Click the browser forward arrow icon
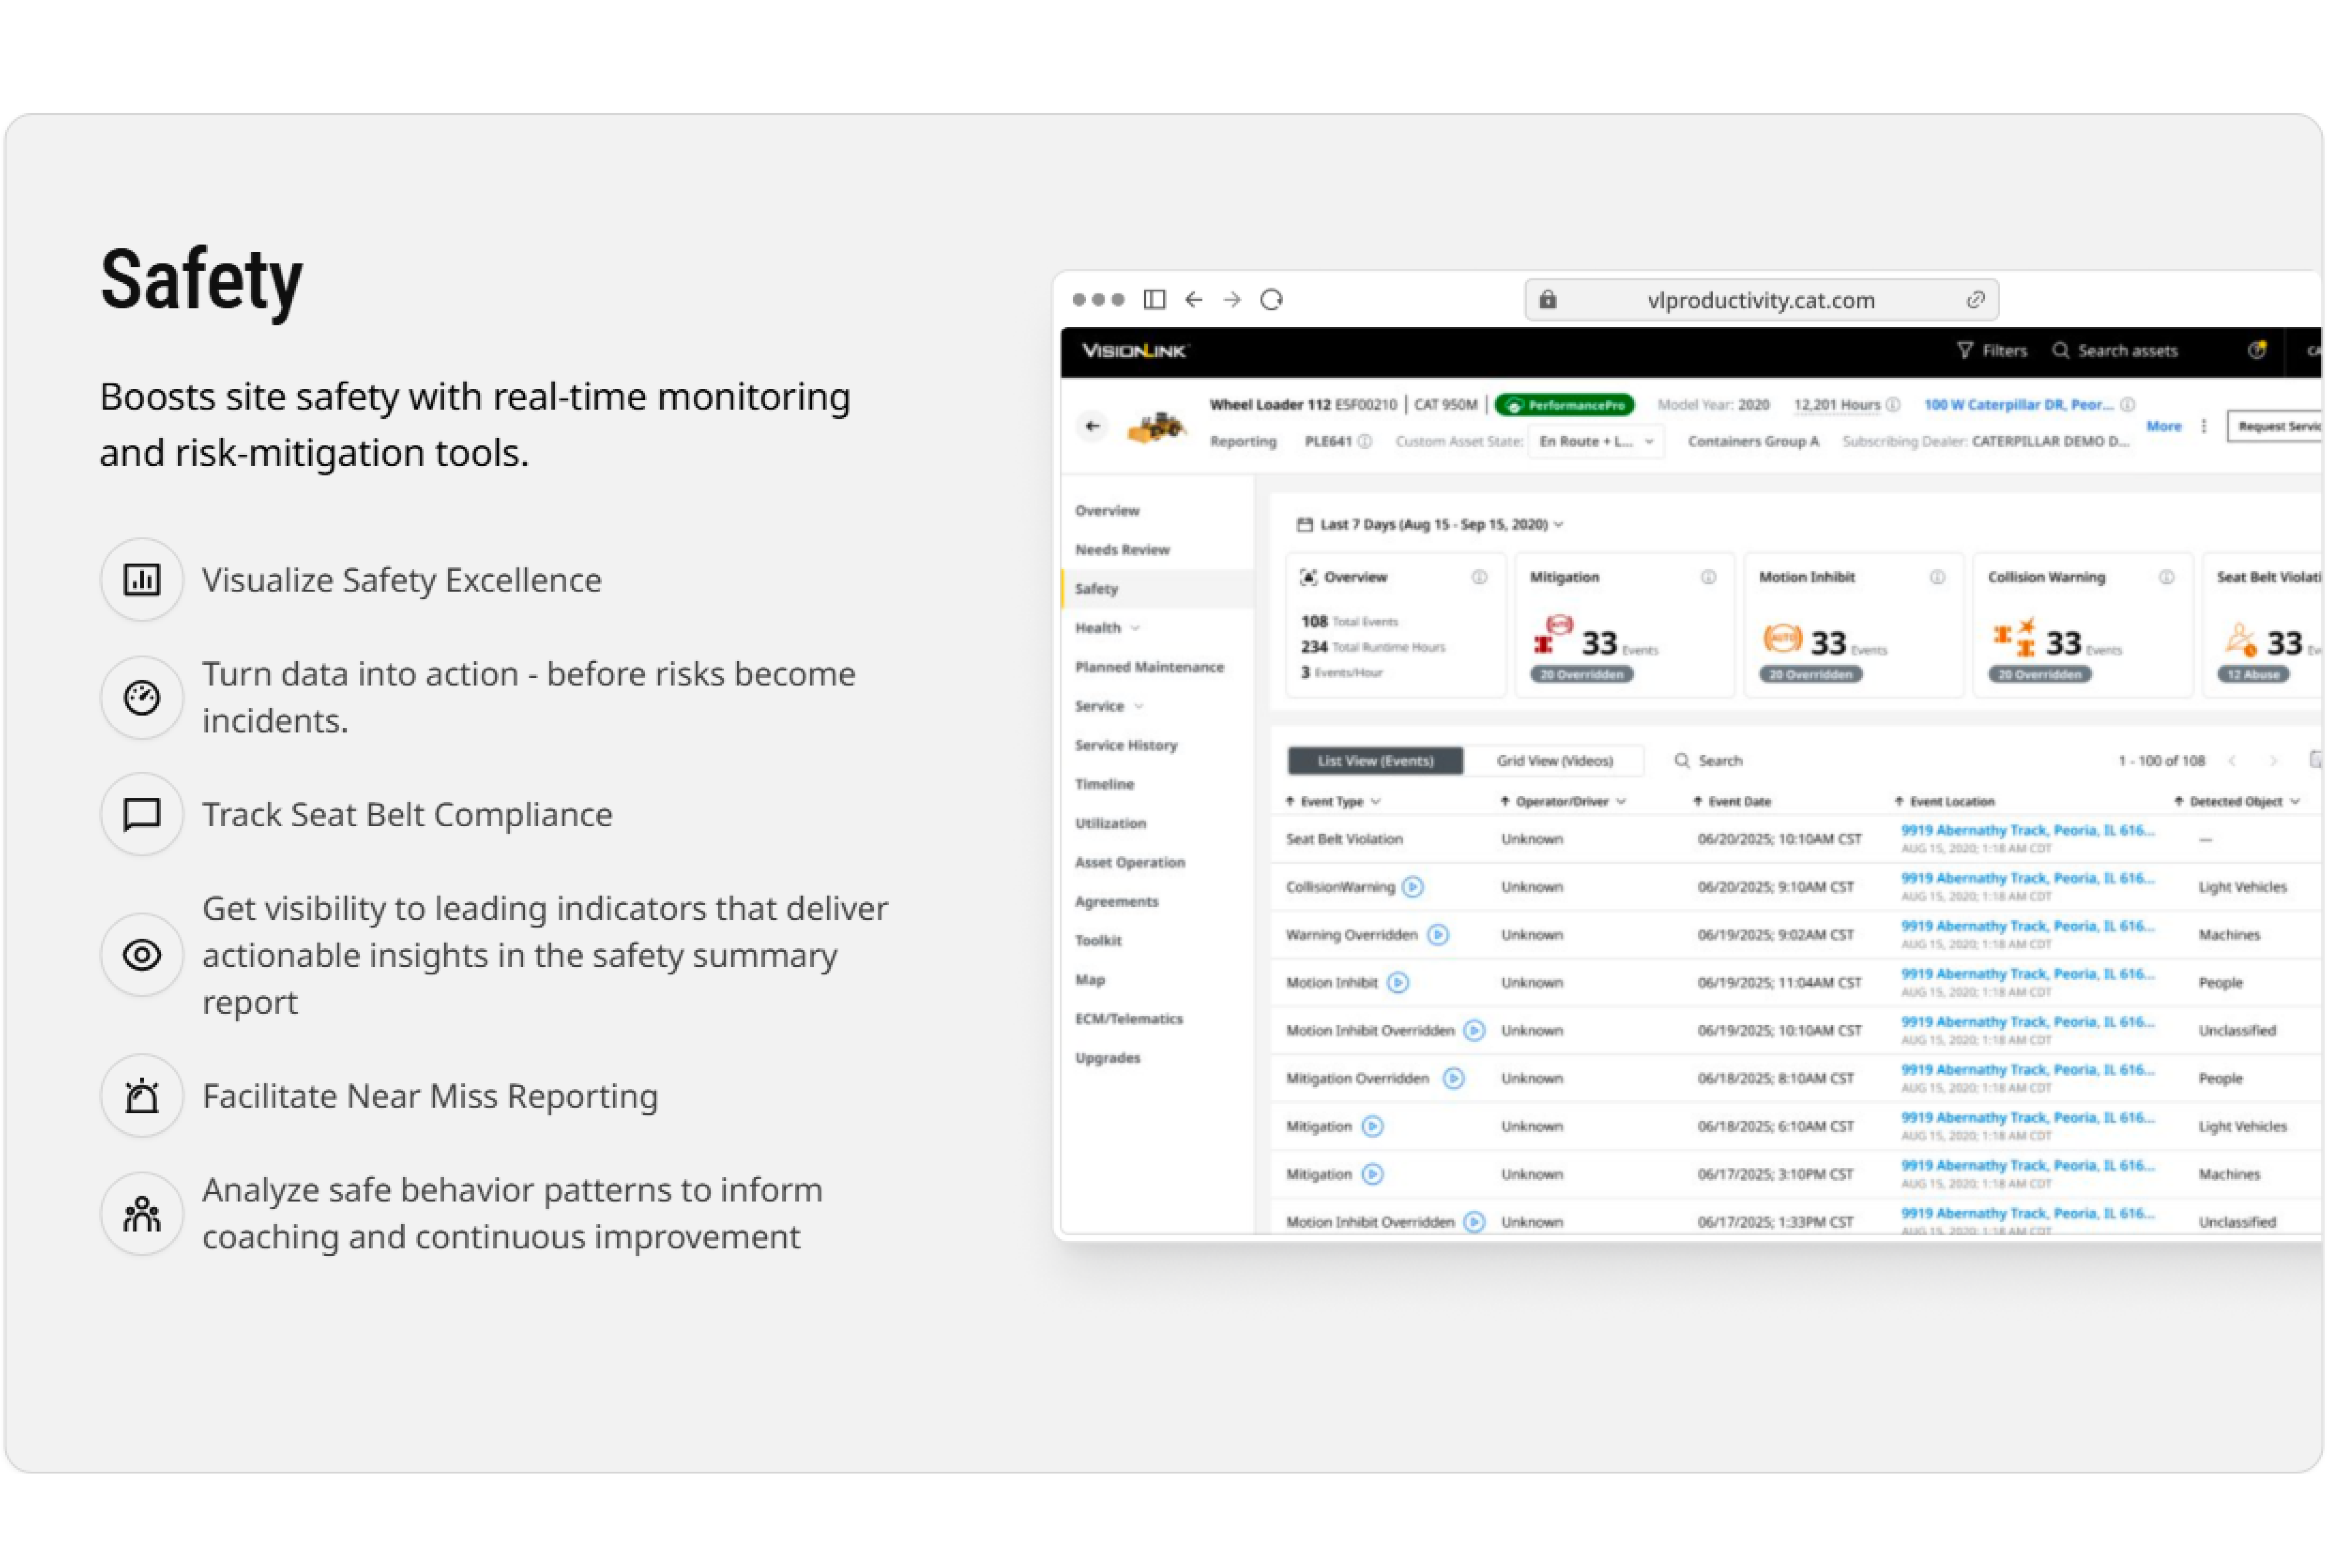The image size is (2352, 1568). (x=1232, y=300)
